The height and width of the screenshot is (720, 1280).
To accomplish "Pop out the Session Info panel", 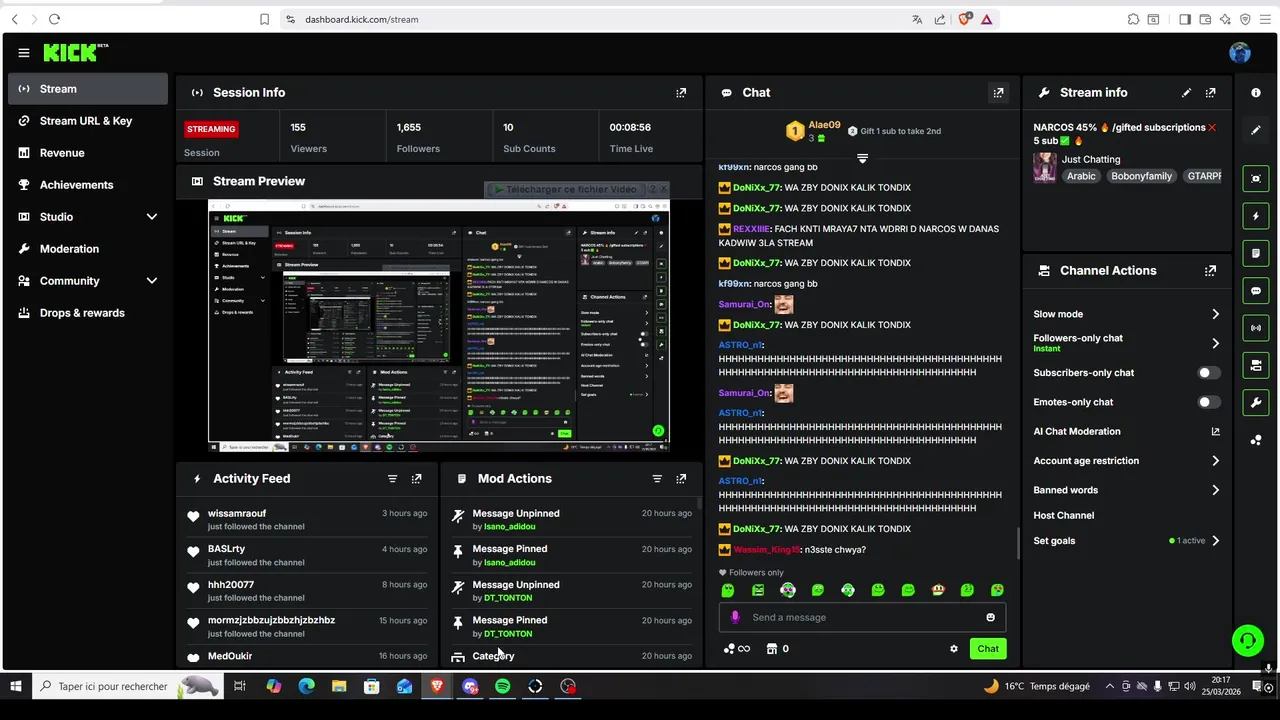I will point(681,93).
